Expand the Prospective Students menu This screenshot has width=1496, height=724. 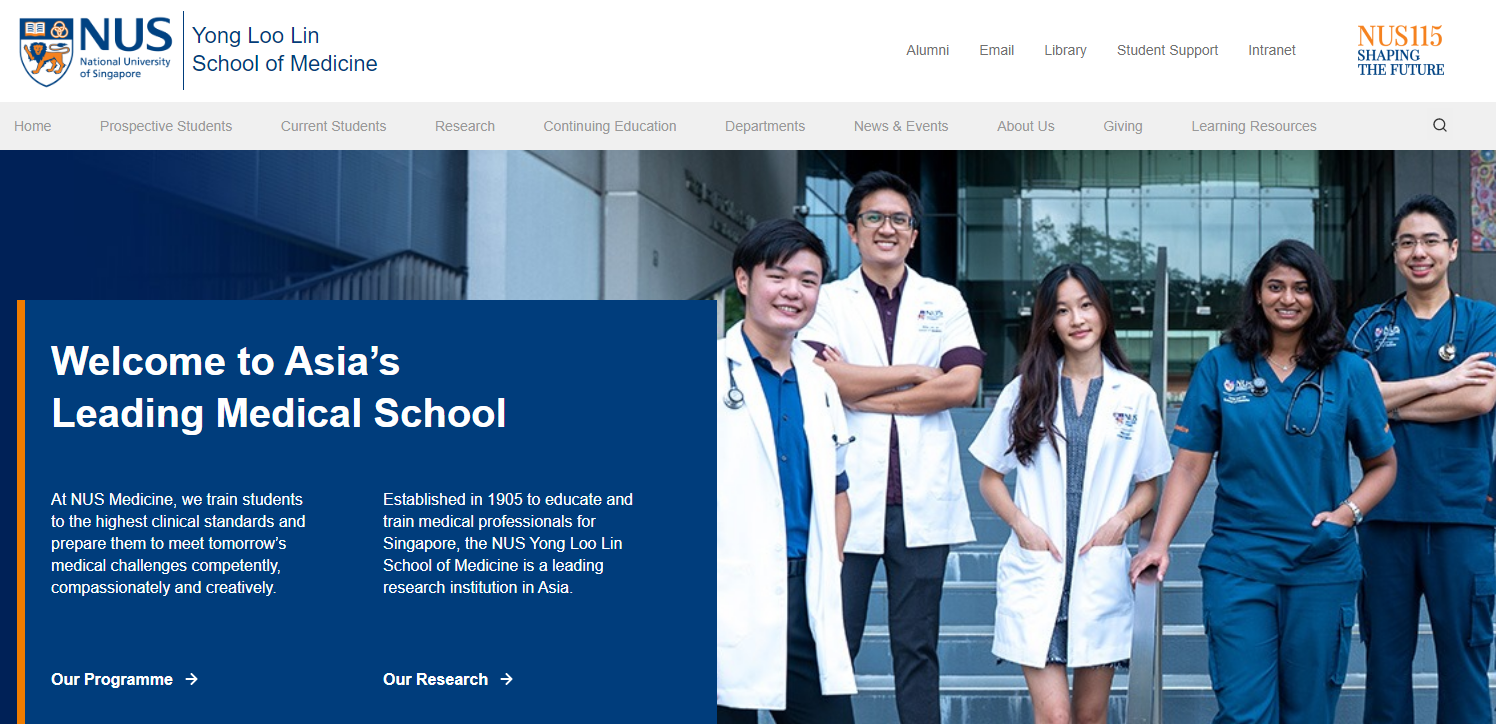(x=165, y=125)
